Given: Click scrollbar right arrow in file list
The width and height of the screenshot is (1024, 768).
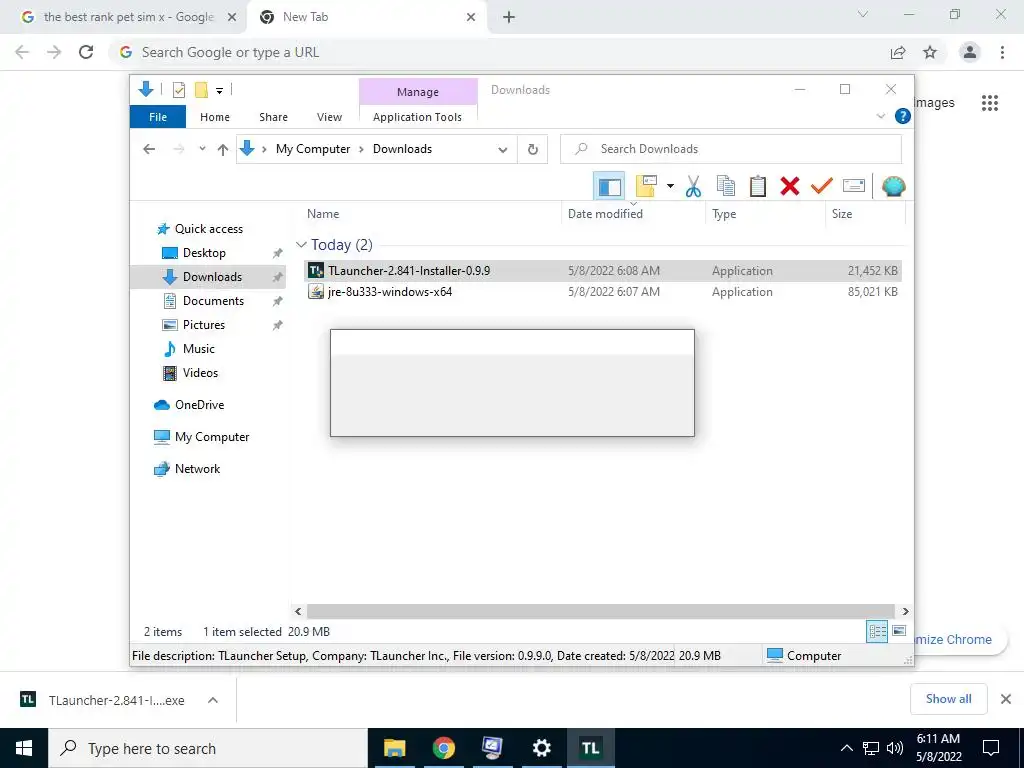Looking at the screenshot, I should coord(905,611).
